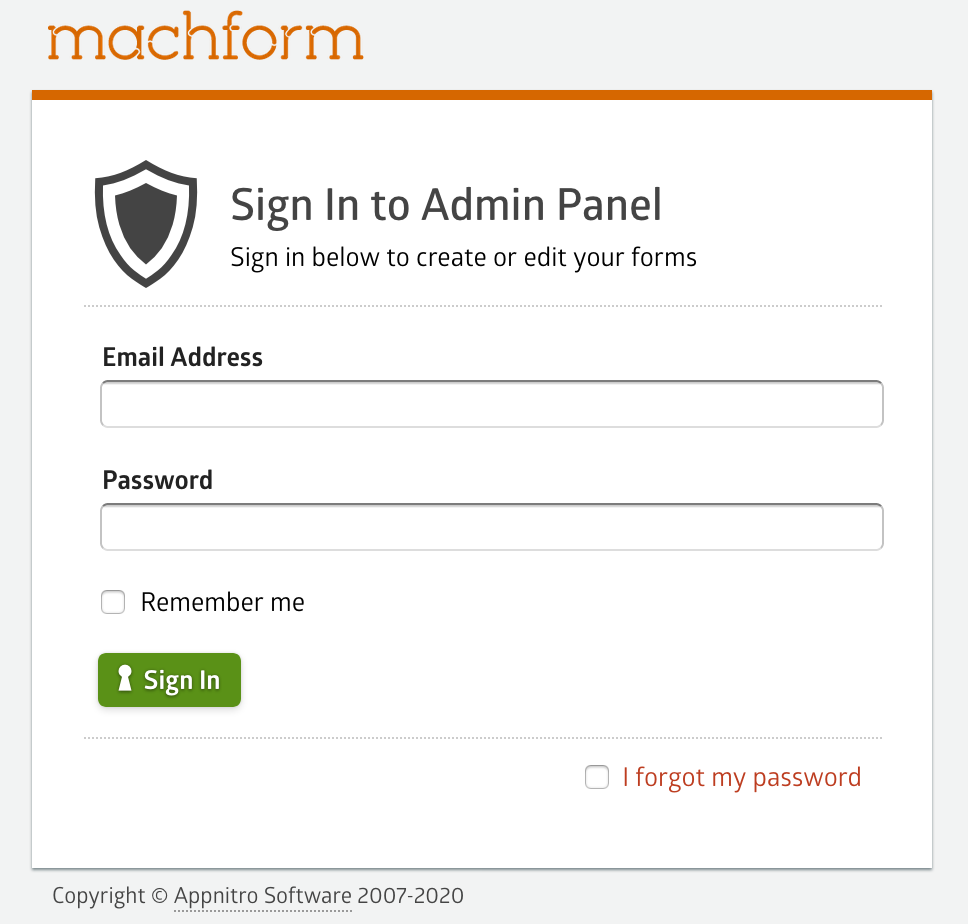968x924 pixels.
Task: Click the Sign In to Admin Panel heading
Action: (446, 204)
